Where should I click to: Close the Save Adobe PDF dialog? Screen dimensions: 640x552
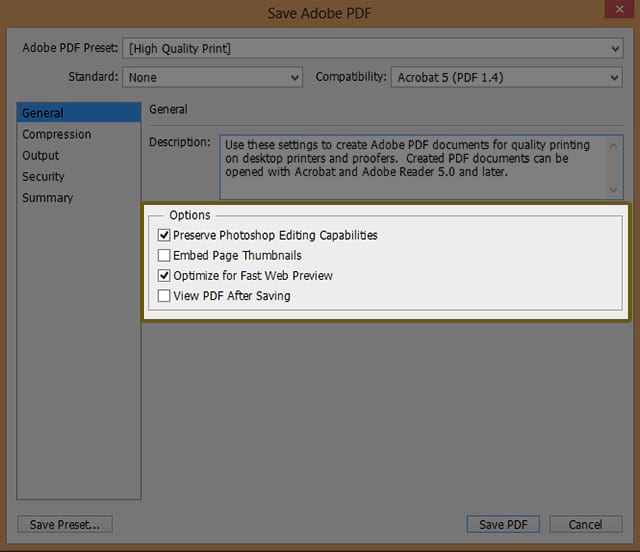point(619,9)
